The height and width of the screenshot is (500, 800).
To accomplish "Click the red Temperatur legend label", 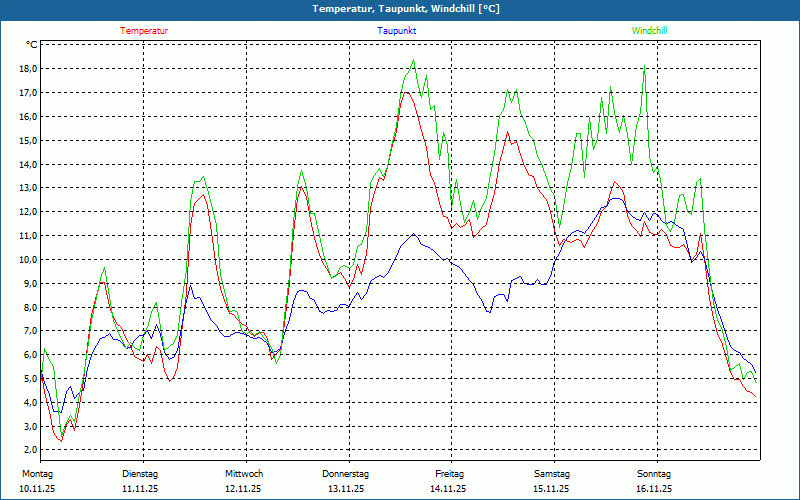I will tap(144, 31).
